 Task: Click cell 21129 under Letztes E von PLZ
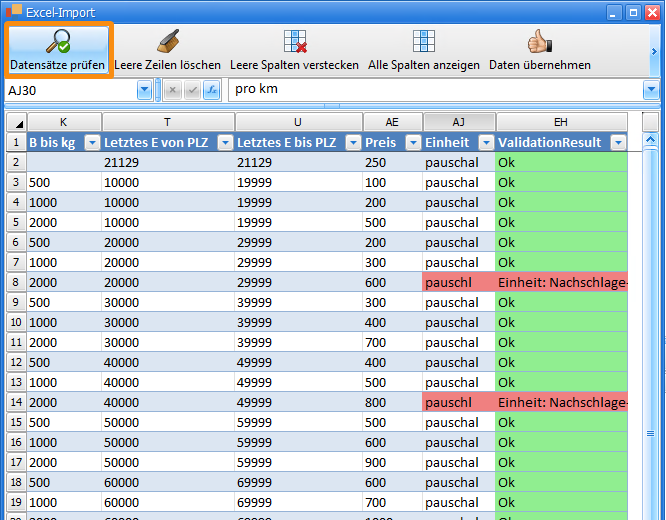click(168, 162)
